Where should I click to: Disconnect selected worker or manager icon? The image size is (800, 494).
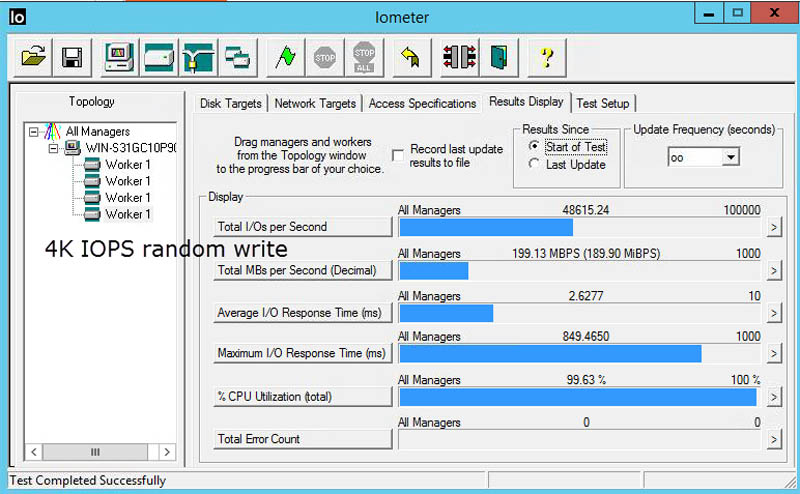(459, 57)
